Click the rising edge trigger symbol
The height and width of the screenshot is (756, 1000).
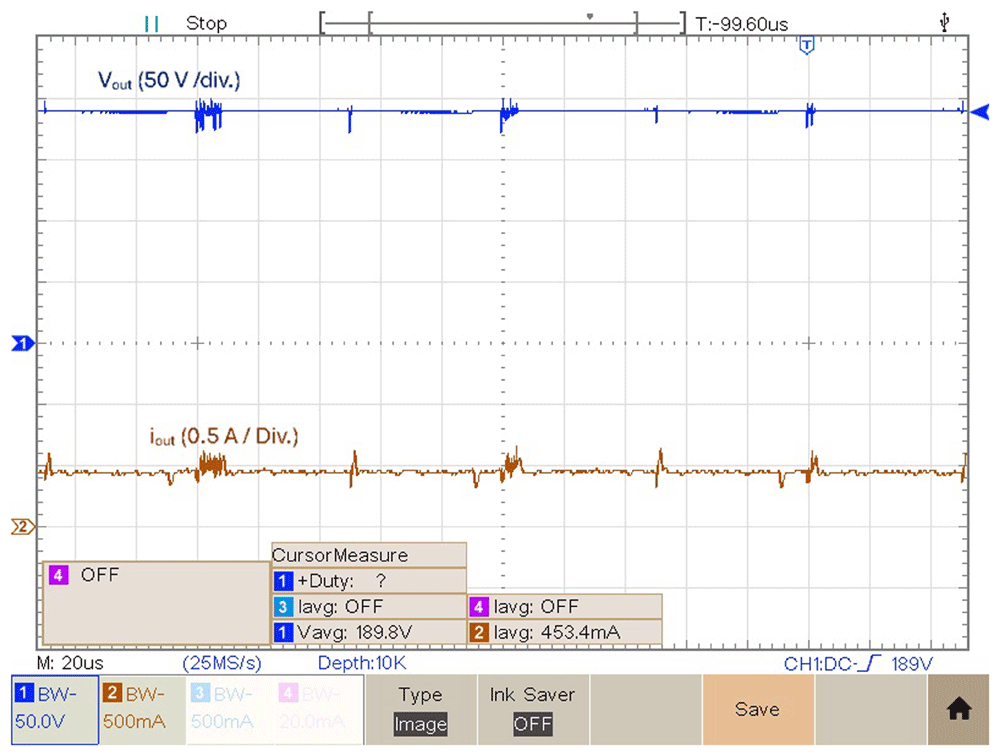[870, 664]
